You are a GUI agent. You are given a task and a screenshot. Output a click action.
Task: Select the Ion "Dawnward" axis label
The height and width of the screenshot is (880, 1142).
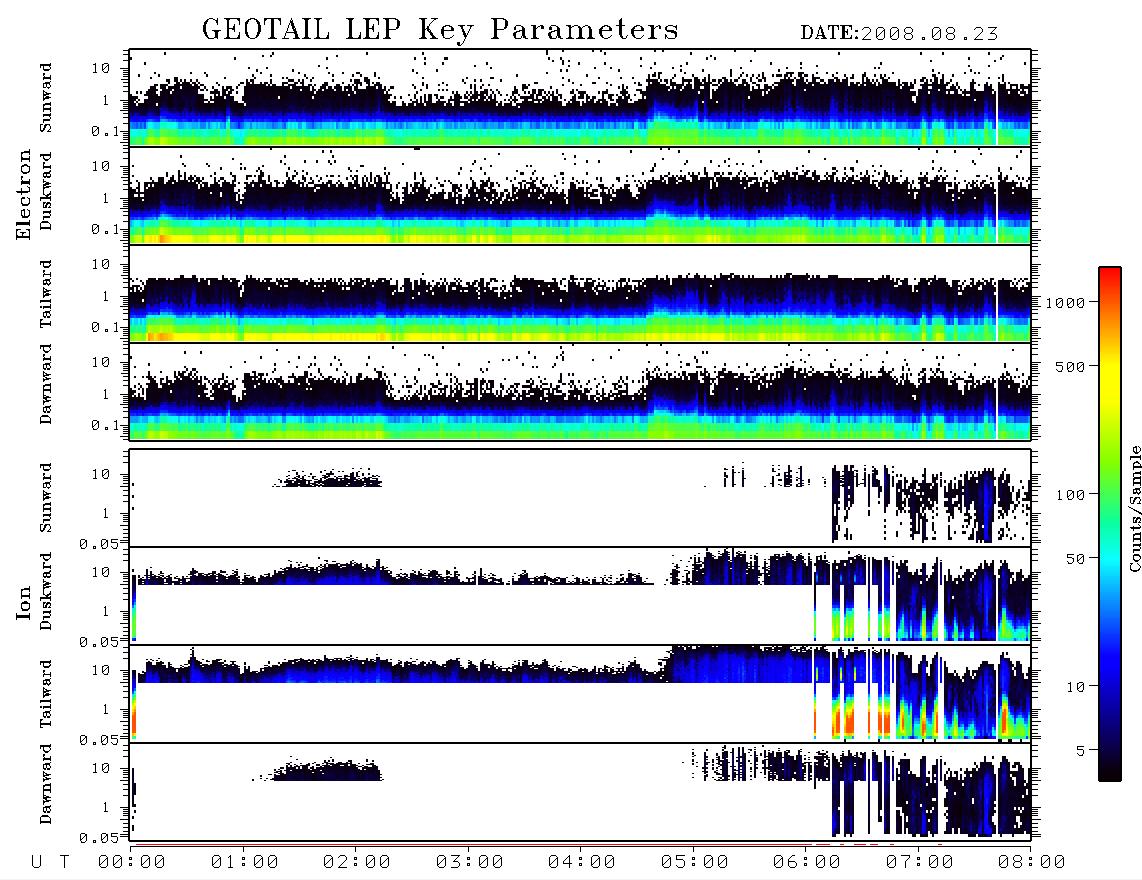[46, 784]
